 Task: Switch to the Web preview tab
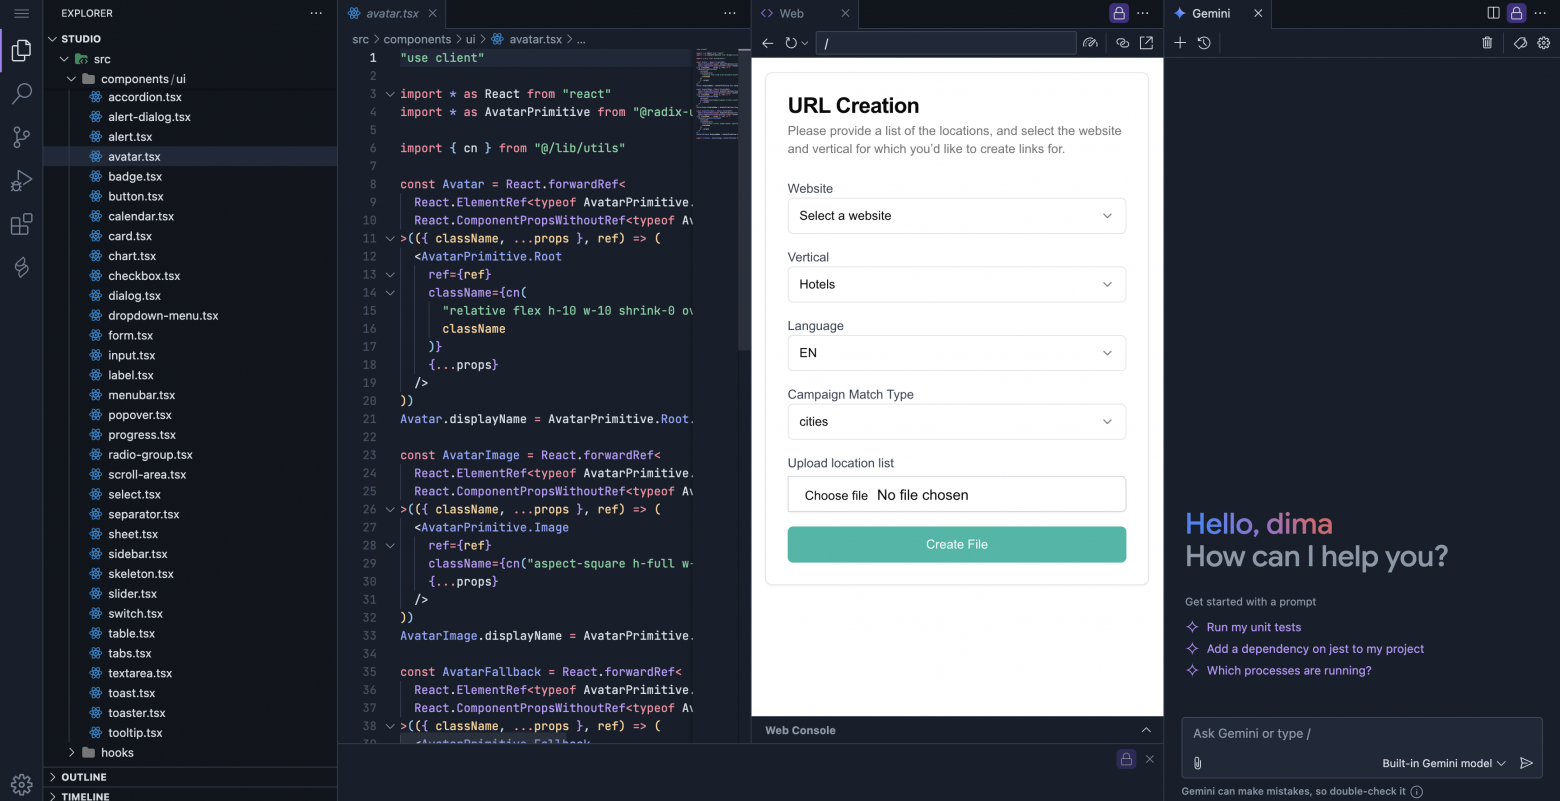click(792, 13)
